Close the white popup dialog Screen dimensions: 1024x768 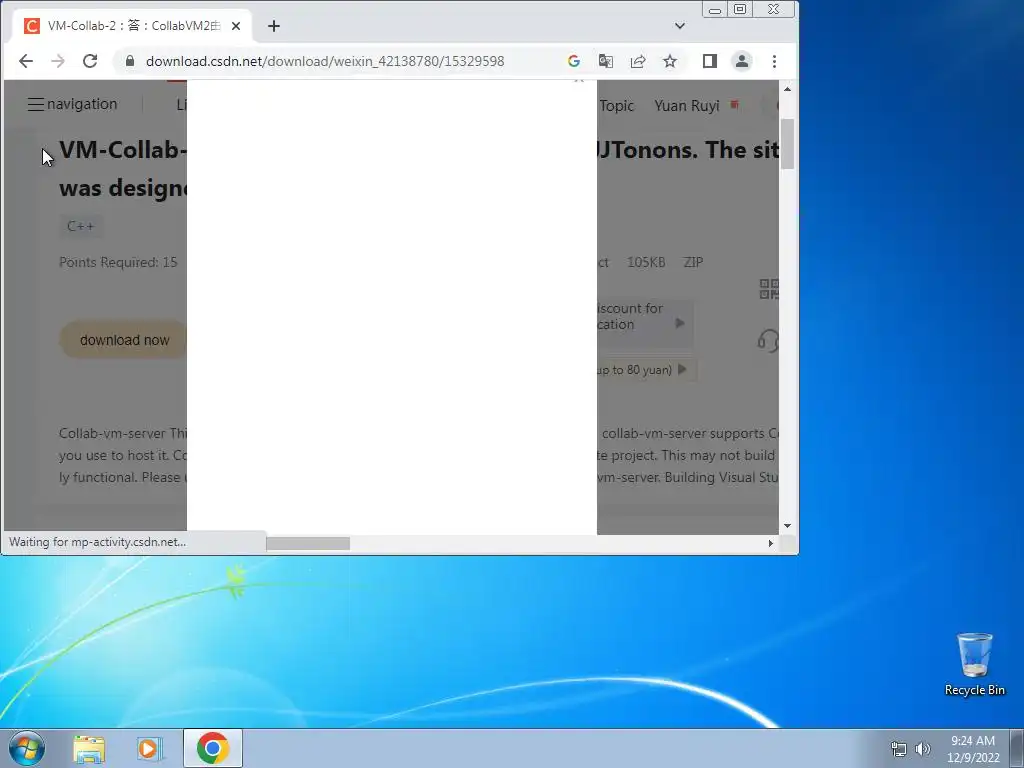point(578,80)
